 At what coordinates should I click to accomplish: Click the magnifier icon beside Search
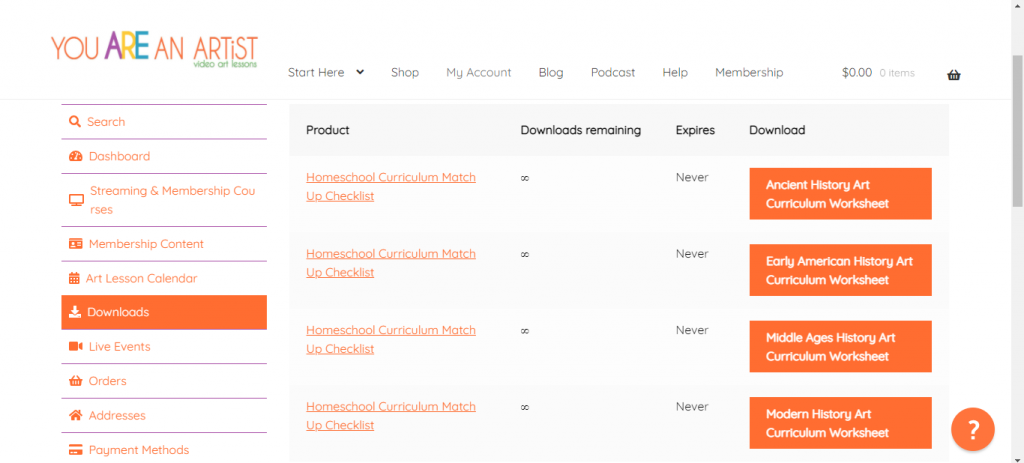pyautogui.click(x=75, y=121)
